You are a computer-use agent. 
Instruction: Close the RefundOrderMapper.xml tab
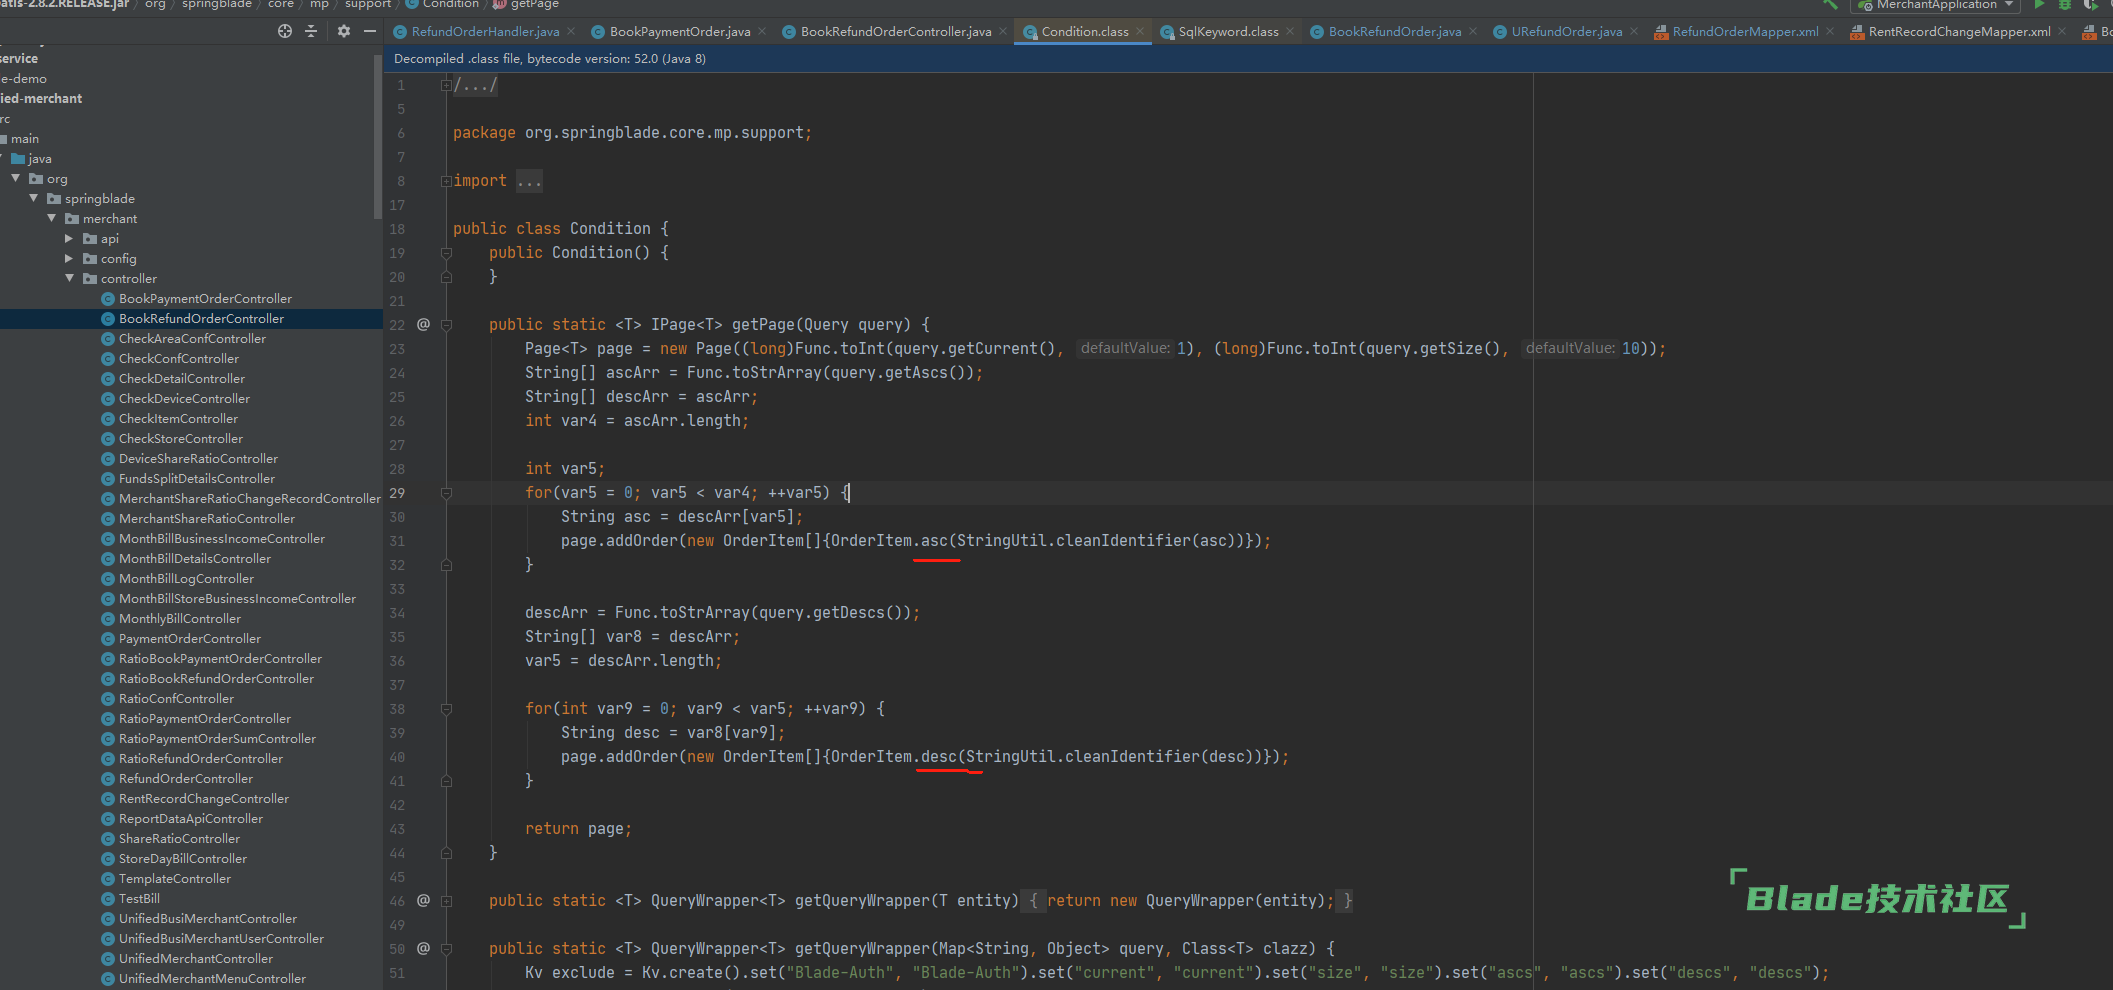coord(1830,32)
